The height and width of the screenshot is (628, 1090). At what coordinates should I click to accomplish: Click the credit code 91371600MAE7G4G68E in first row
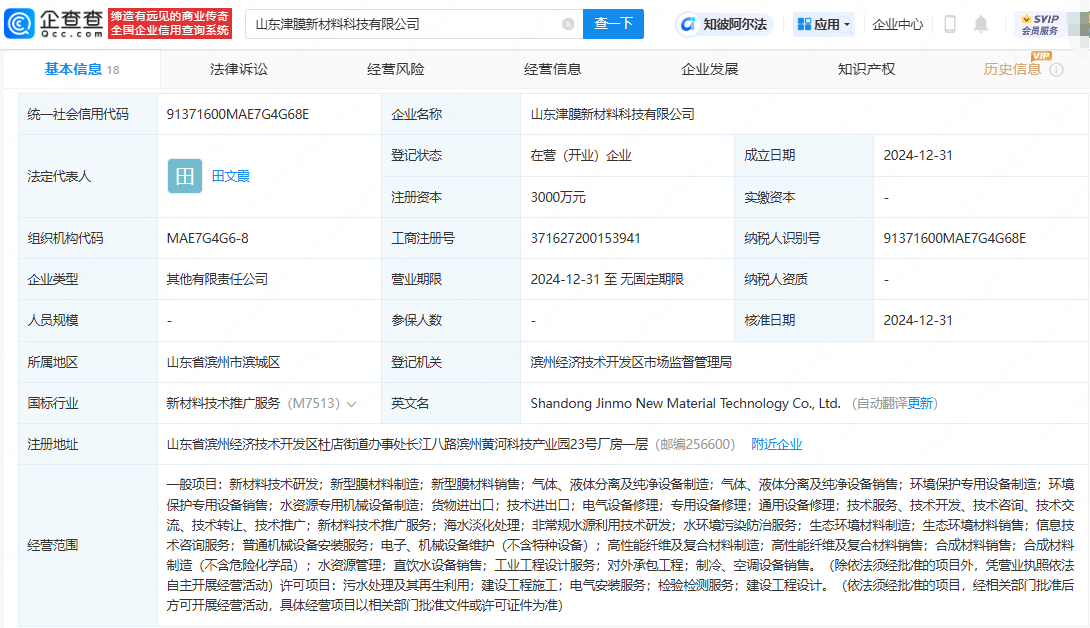pos(238,114)
